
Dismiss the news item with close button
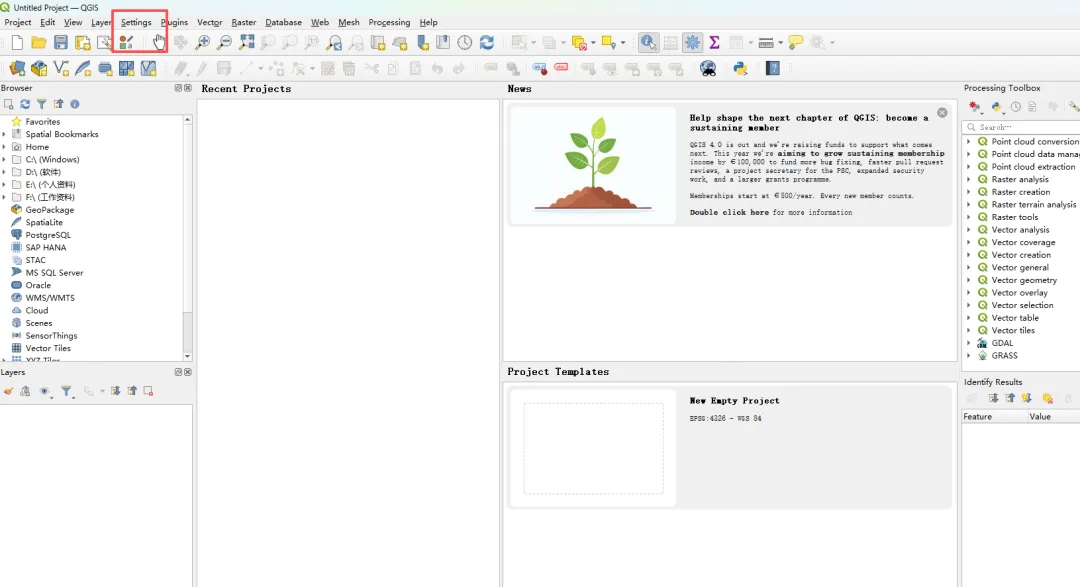point(942,112)
